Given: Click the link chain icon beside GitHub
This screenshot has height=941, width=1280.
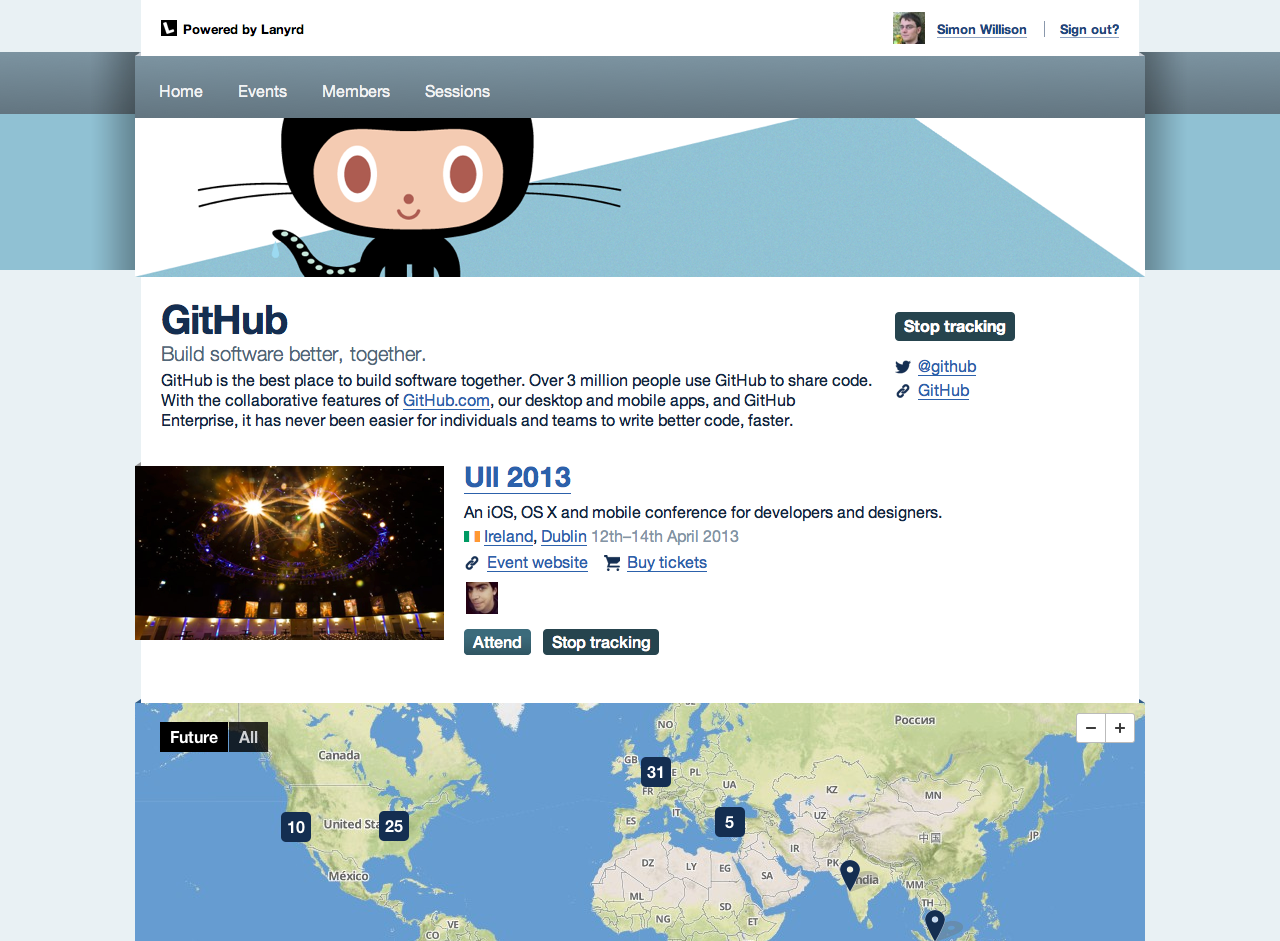Looking at the screenshot, I should coord(903,391).
